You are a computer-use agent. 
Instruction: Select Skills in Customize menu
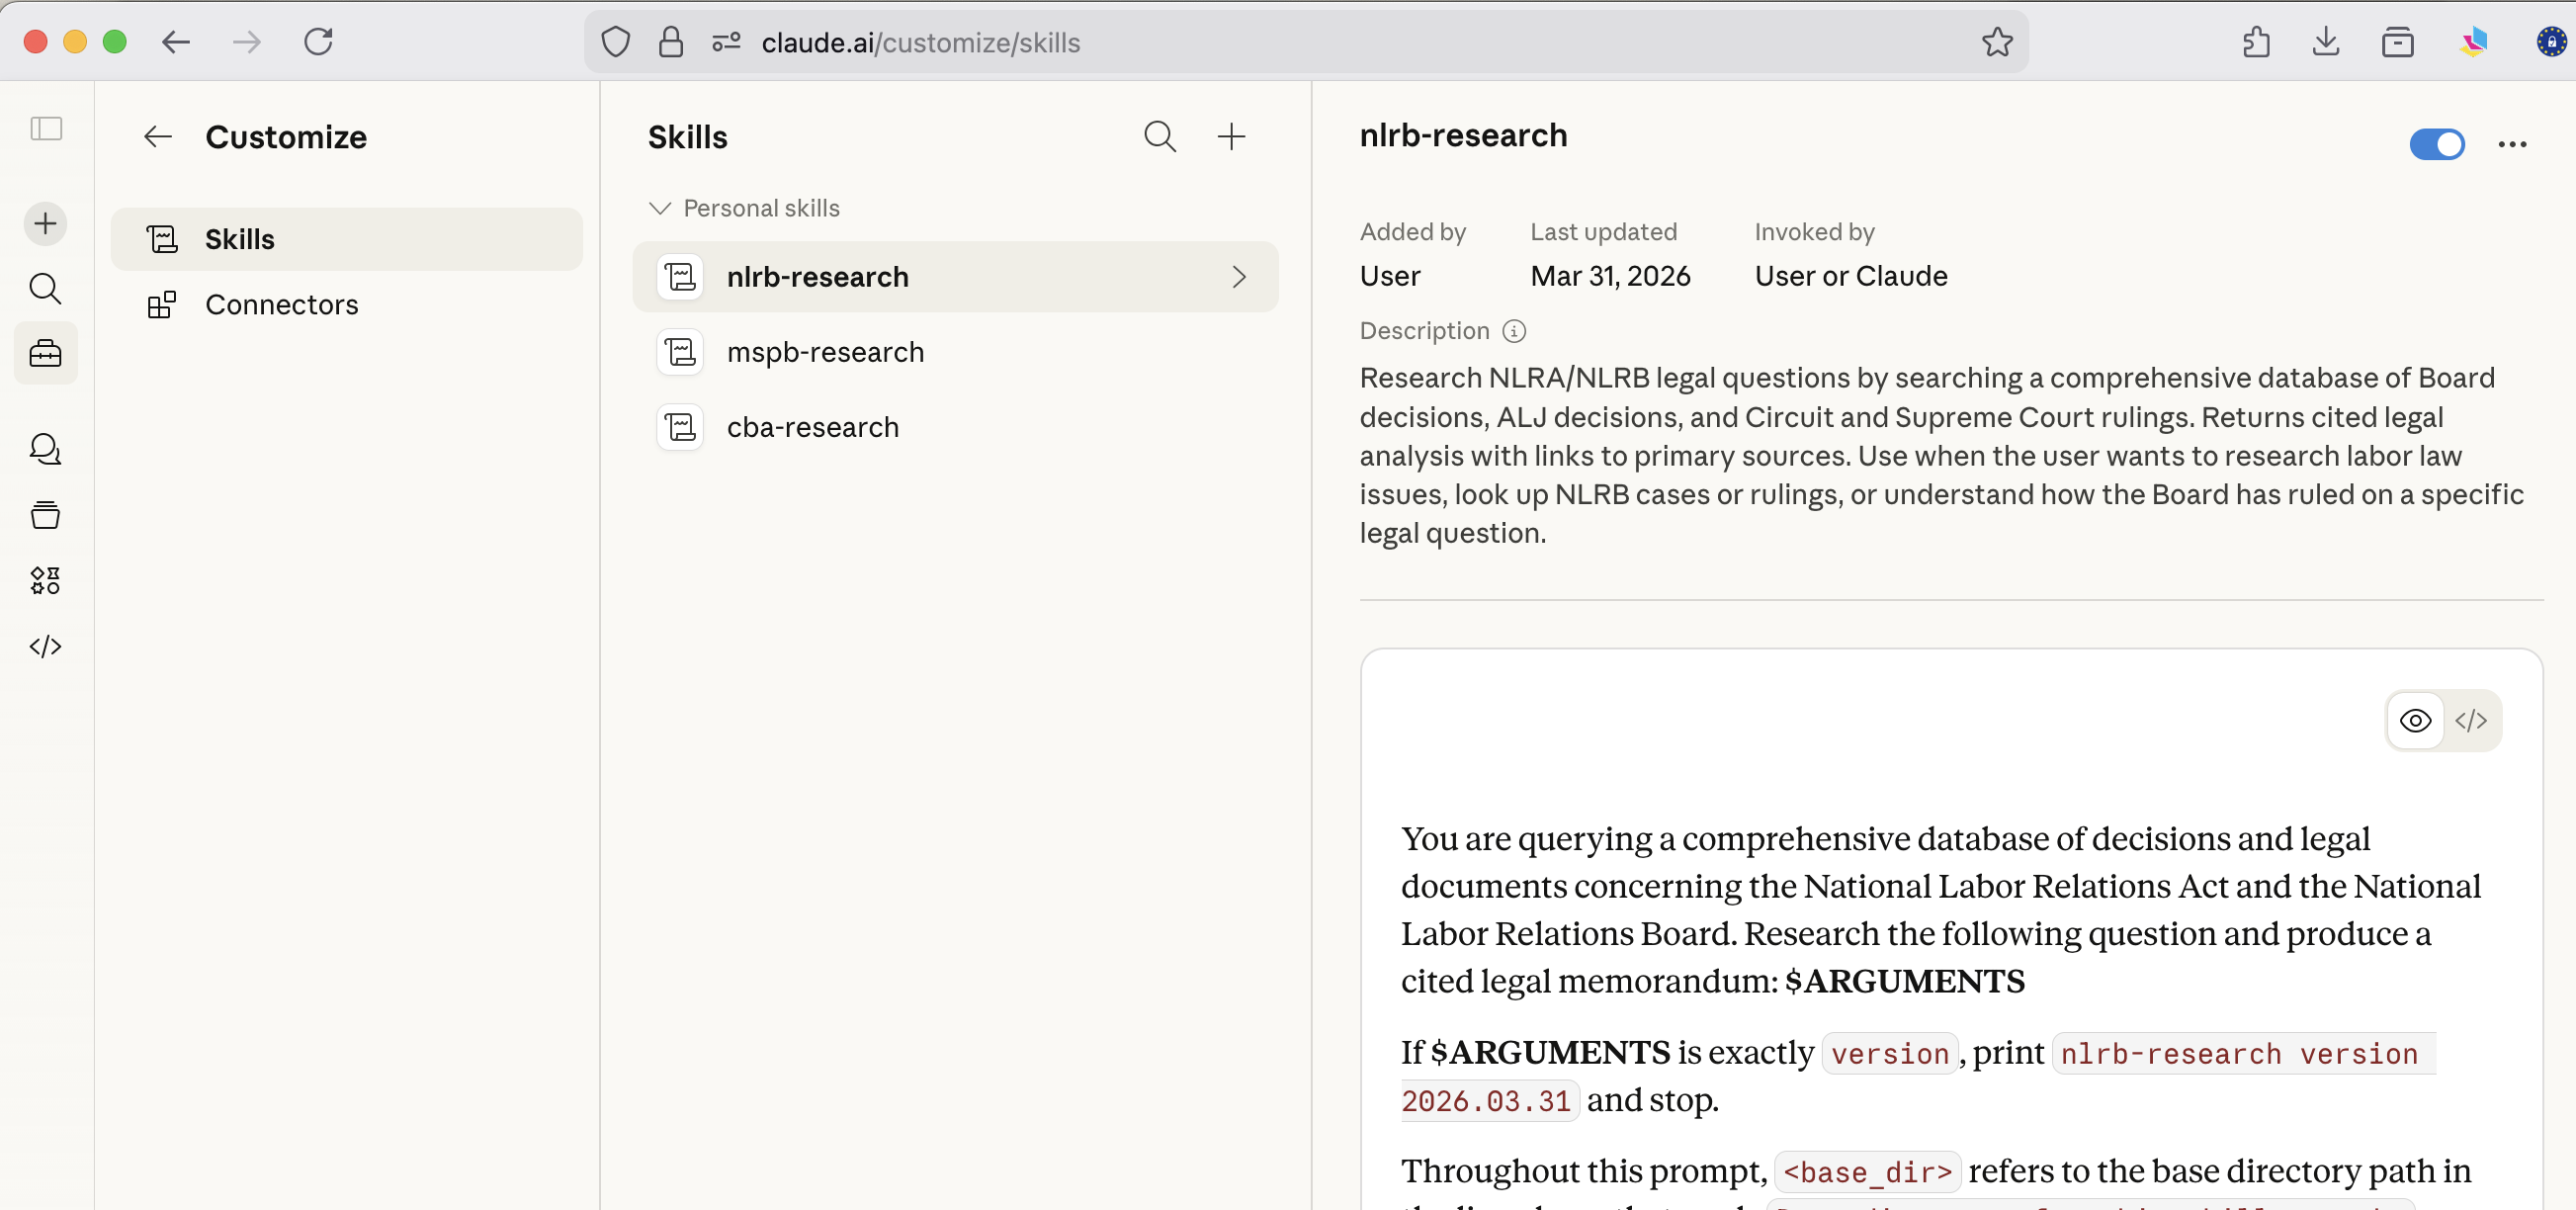[x=240, y=239]
